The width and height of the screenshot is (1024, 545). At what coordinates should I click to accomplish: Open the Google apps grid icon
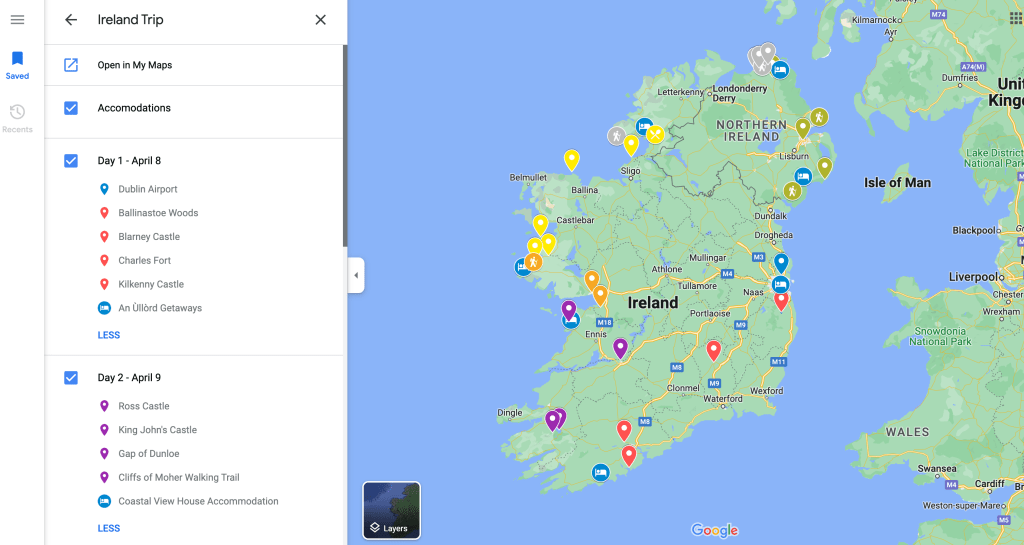click(x=1016, y=19)
